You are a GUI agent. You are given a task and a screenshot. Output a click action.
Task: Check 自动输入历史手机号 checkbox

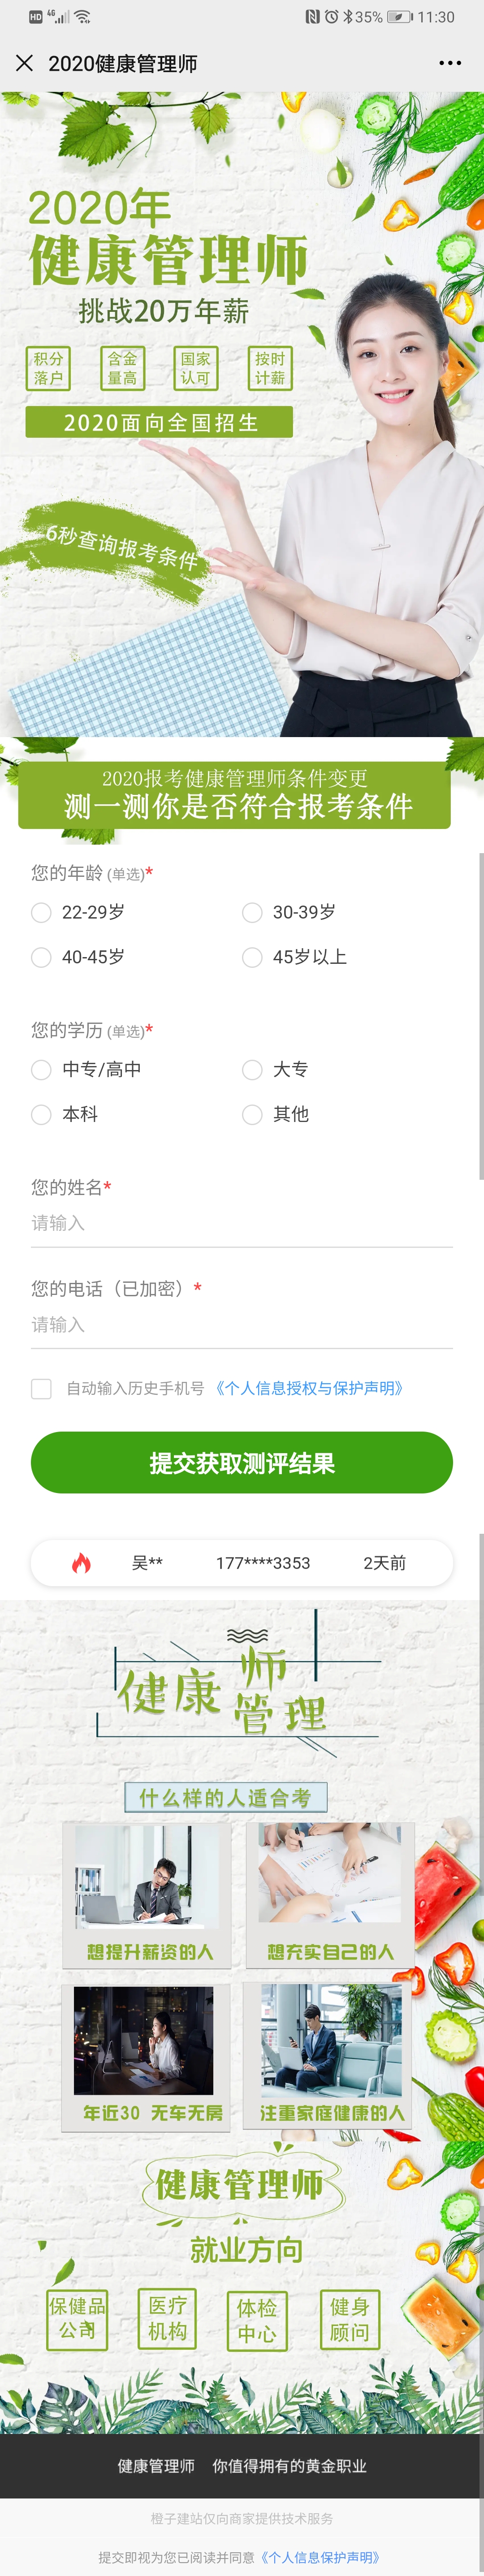click(41, 1388)
